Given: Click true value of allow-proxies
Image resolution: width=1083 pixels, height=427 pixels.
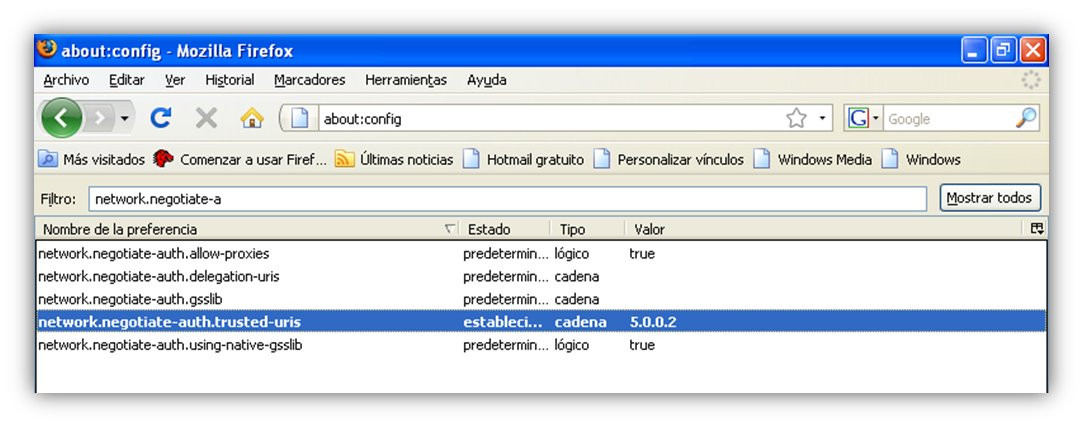Looking at the screenshot, I should point(642,254).
